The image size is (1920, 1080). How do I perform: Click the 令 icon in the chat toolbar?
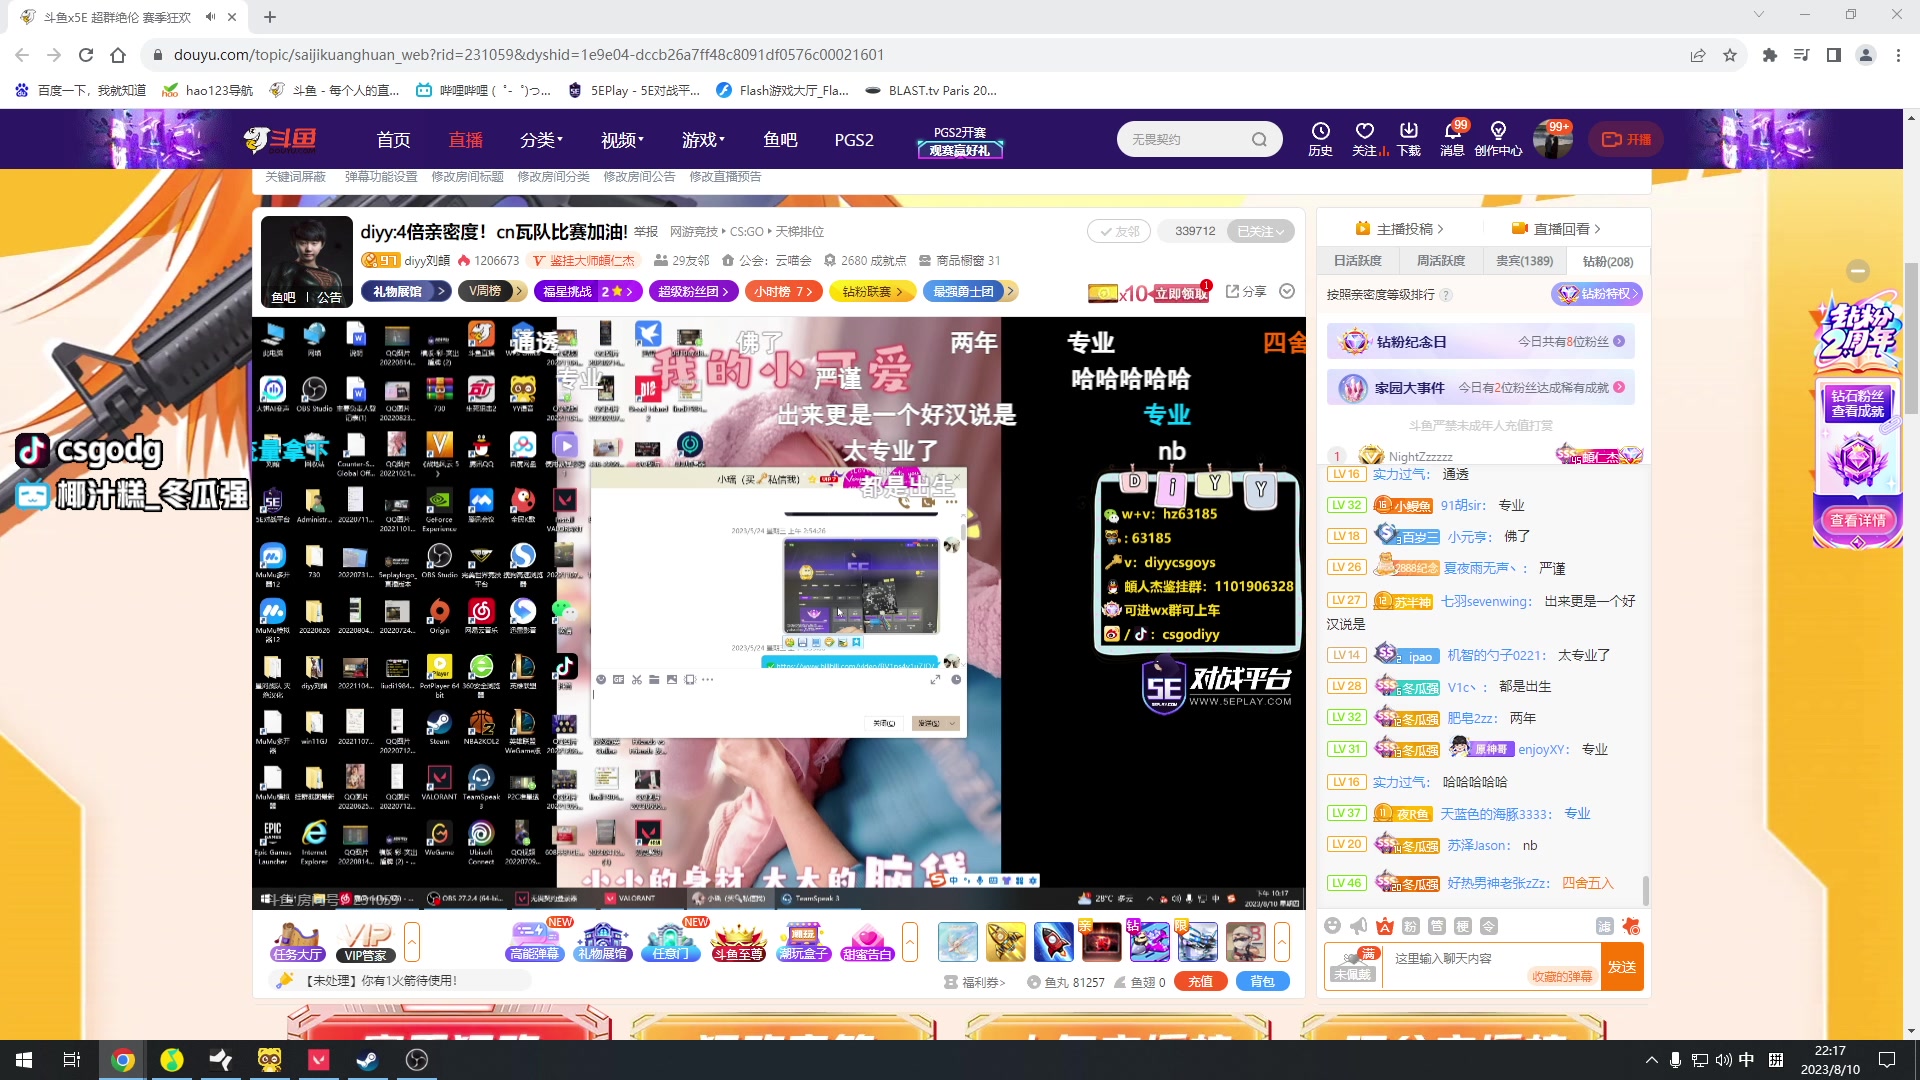click(1488, 926)
